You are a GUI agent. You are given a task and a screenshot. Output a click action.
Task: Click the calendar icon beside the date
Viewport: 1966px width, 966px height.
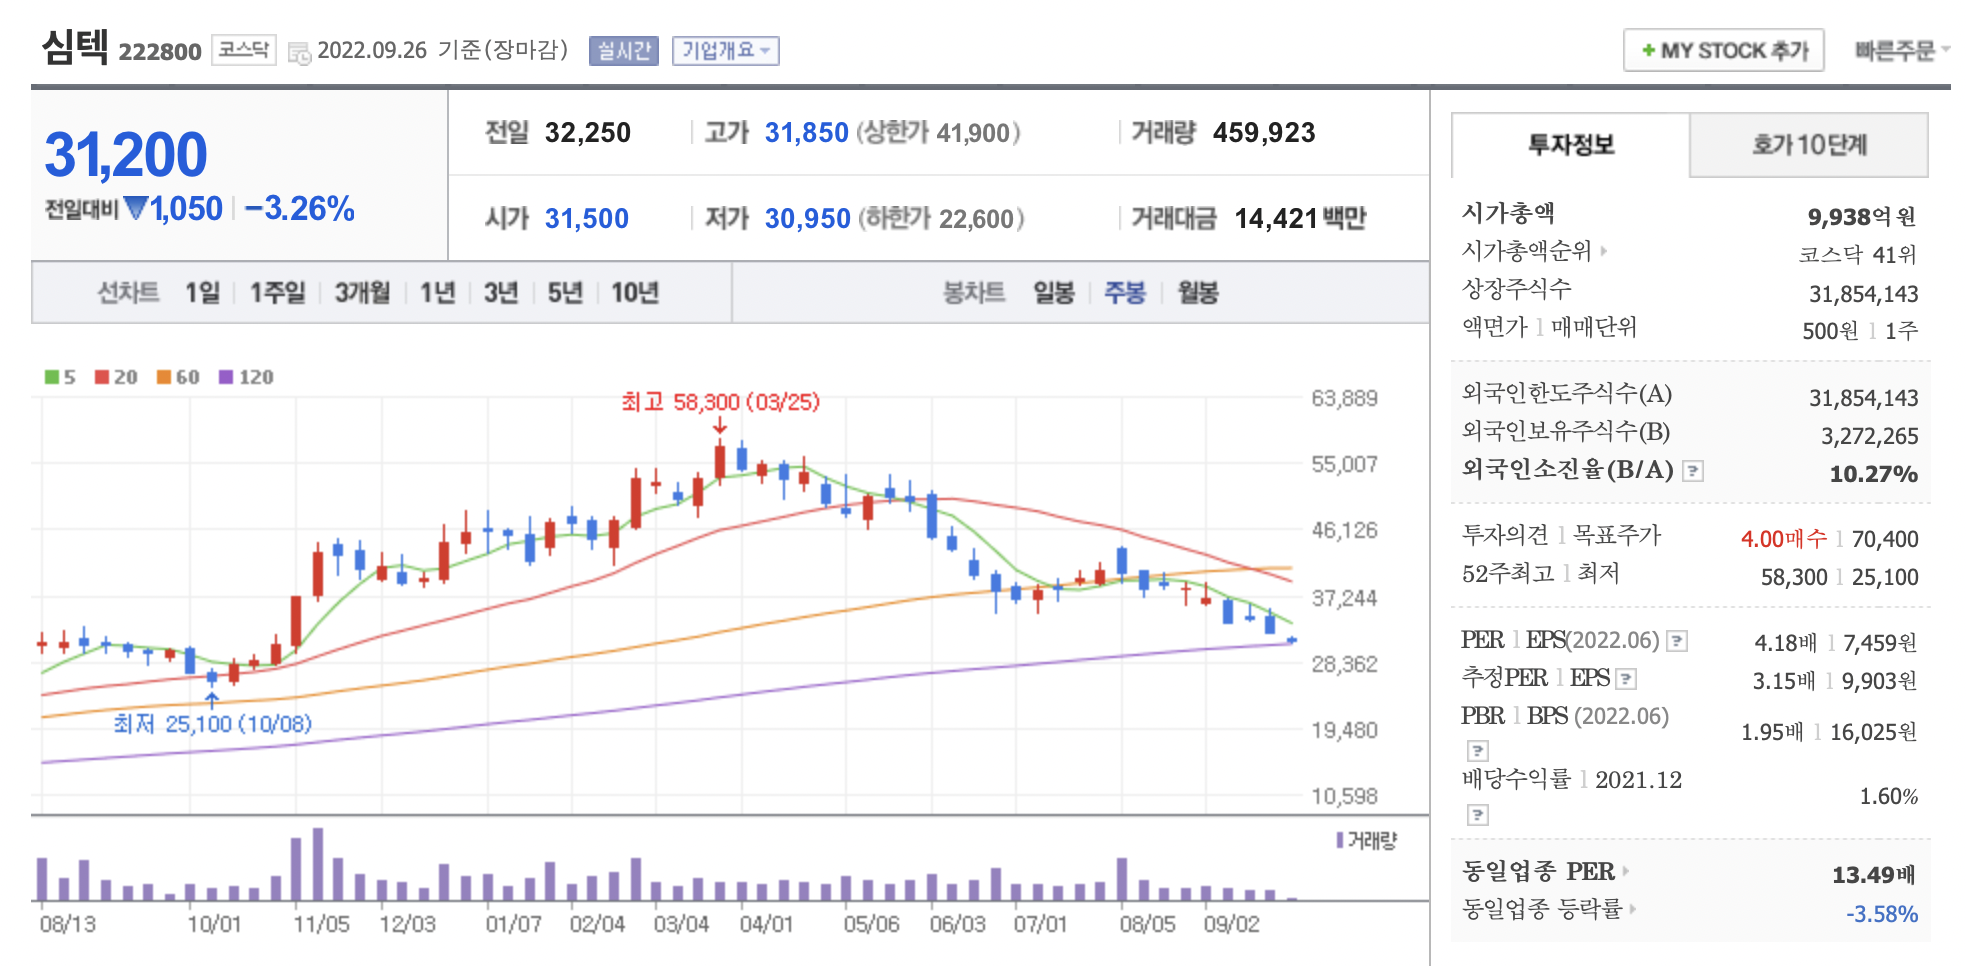pyautogui.click(x=299, y=53)
